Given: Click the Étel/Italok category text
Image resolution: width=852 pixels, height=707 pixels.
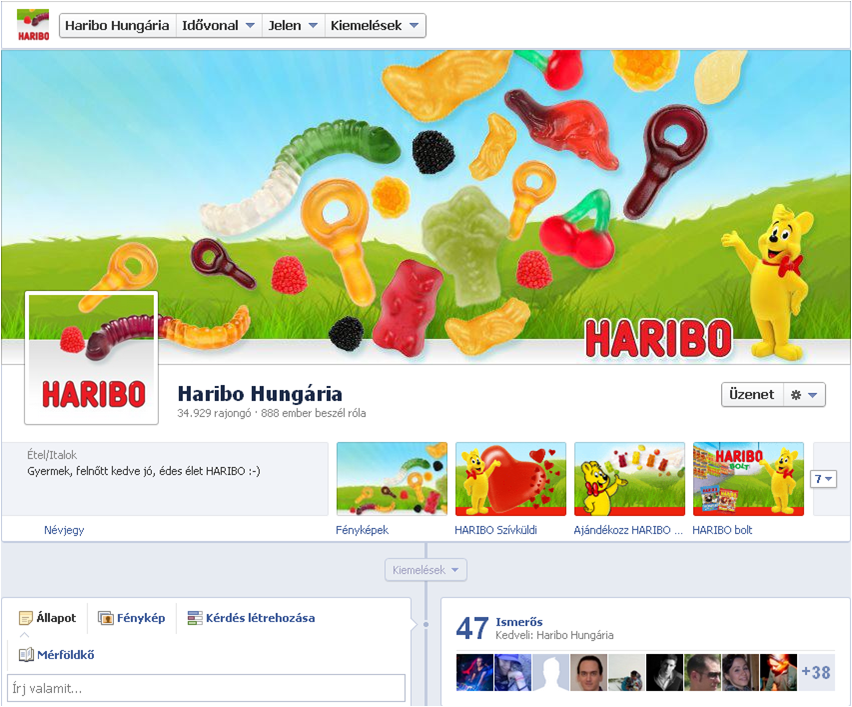Looking at the screenshot, I should (52, 455).
